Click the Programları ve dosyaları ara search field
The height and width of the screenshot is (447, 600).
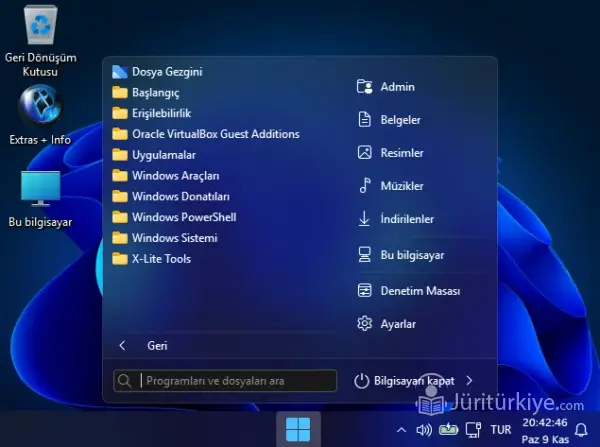pyautogui.click(x=235, y=381)
